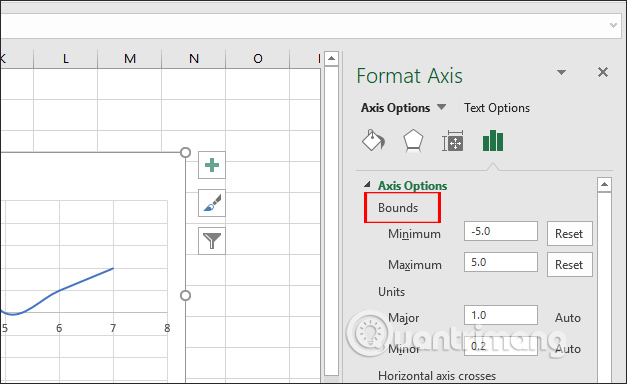Select the Axis Options bar chart tab

pos(493,141)
